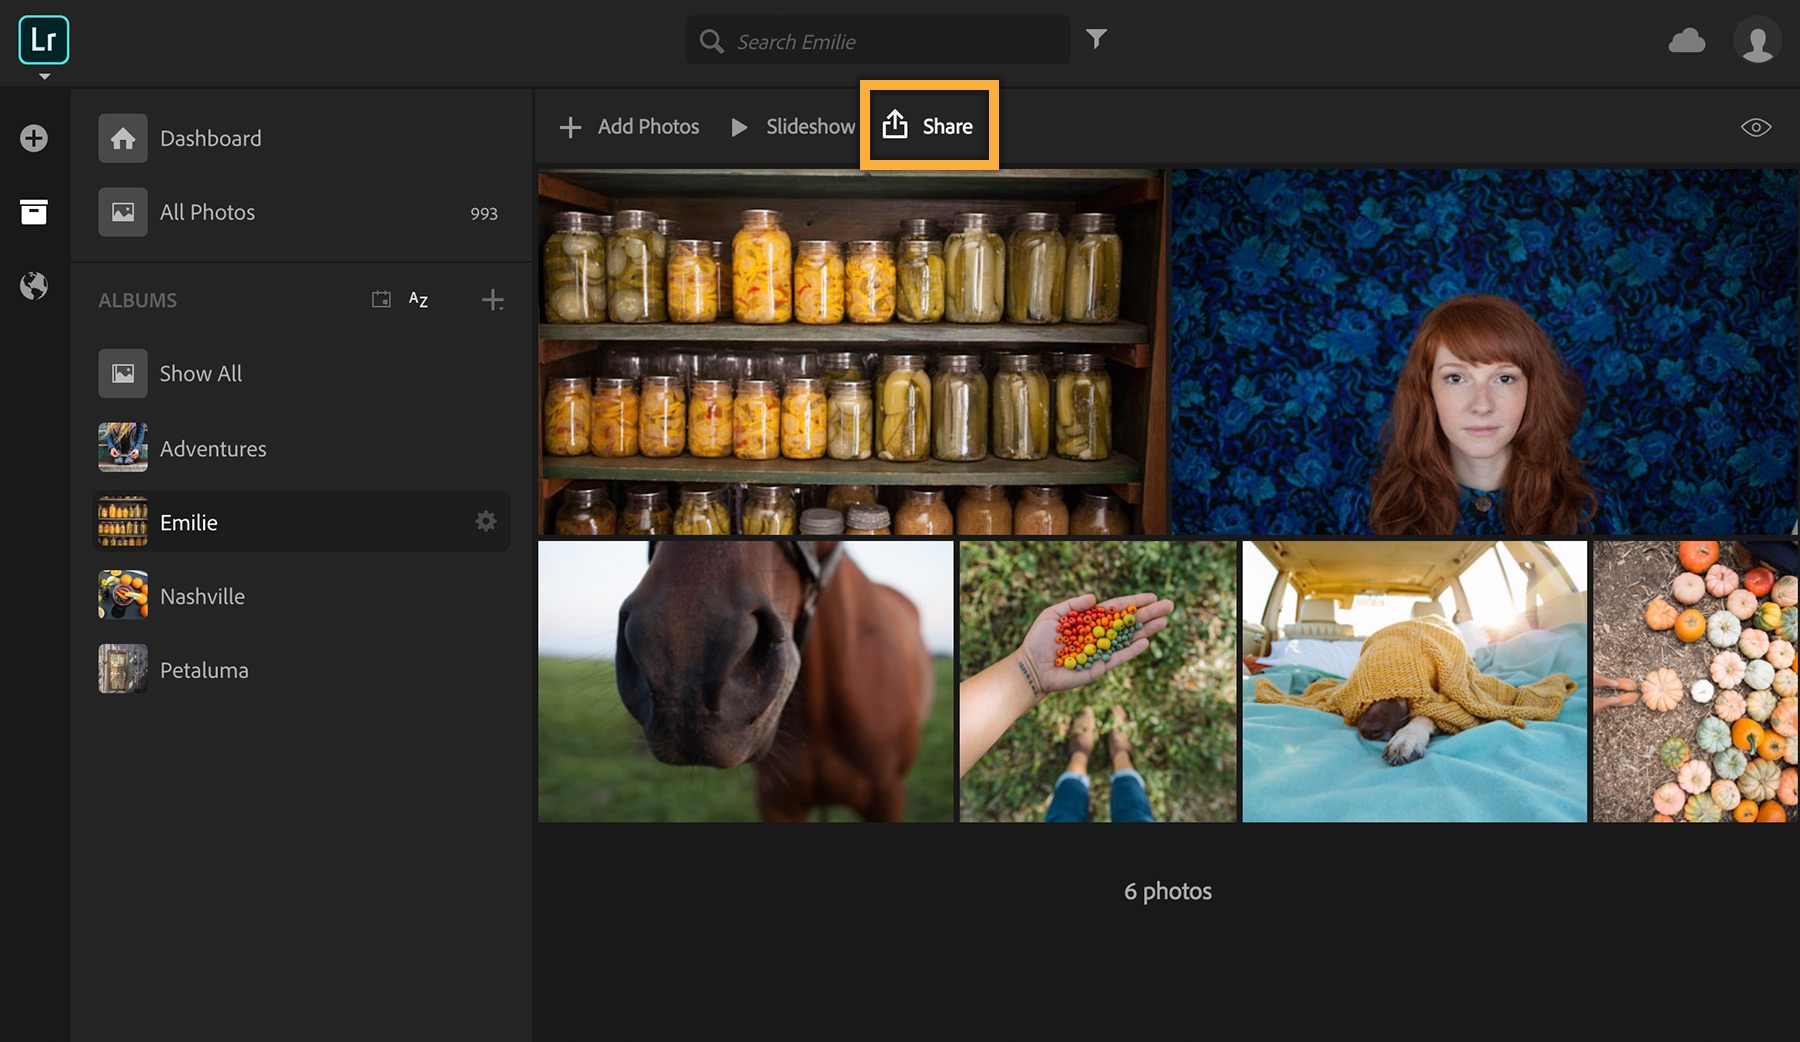Toggle photo overlay info with the eye icon
Screen dimensions: 1800x1042
pos(1756,126)
